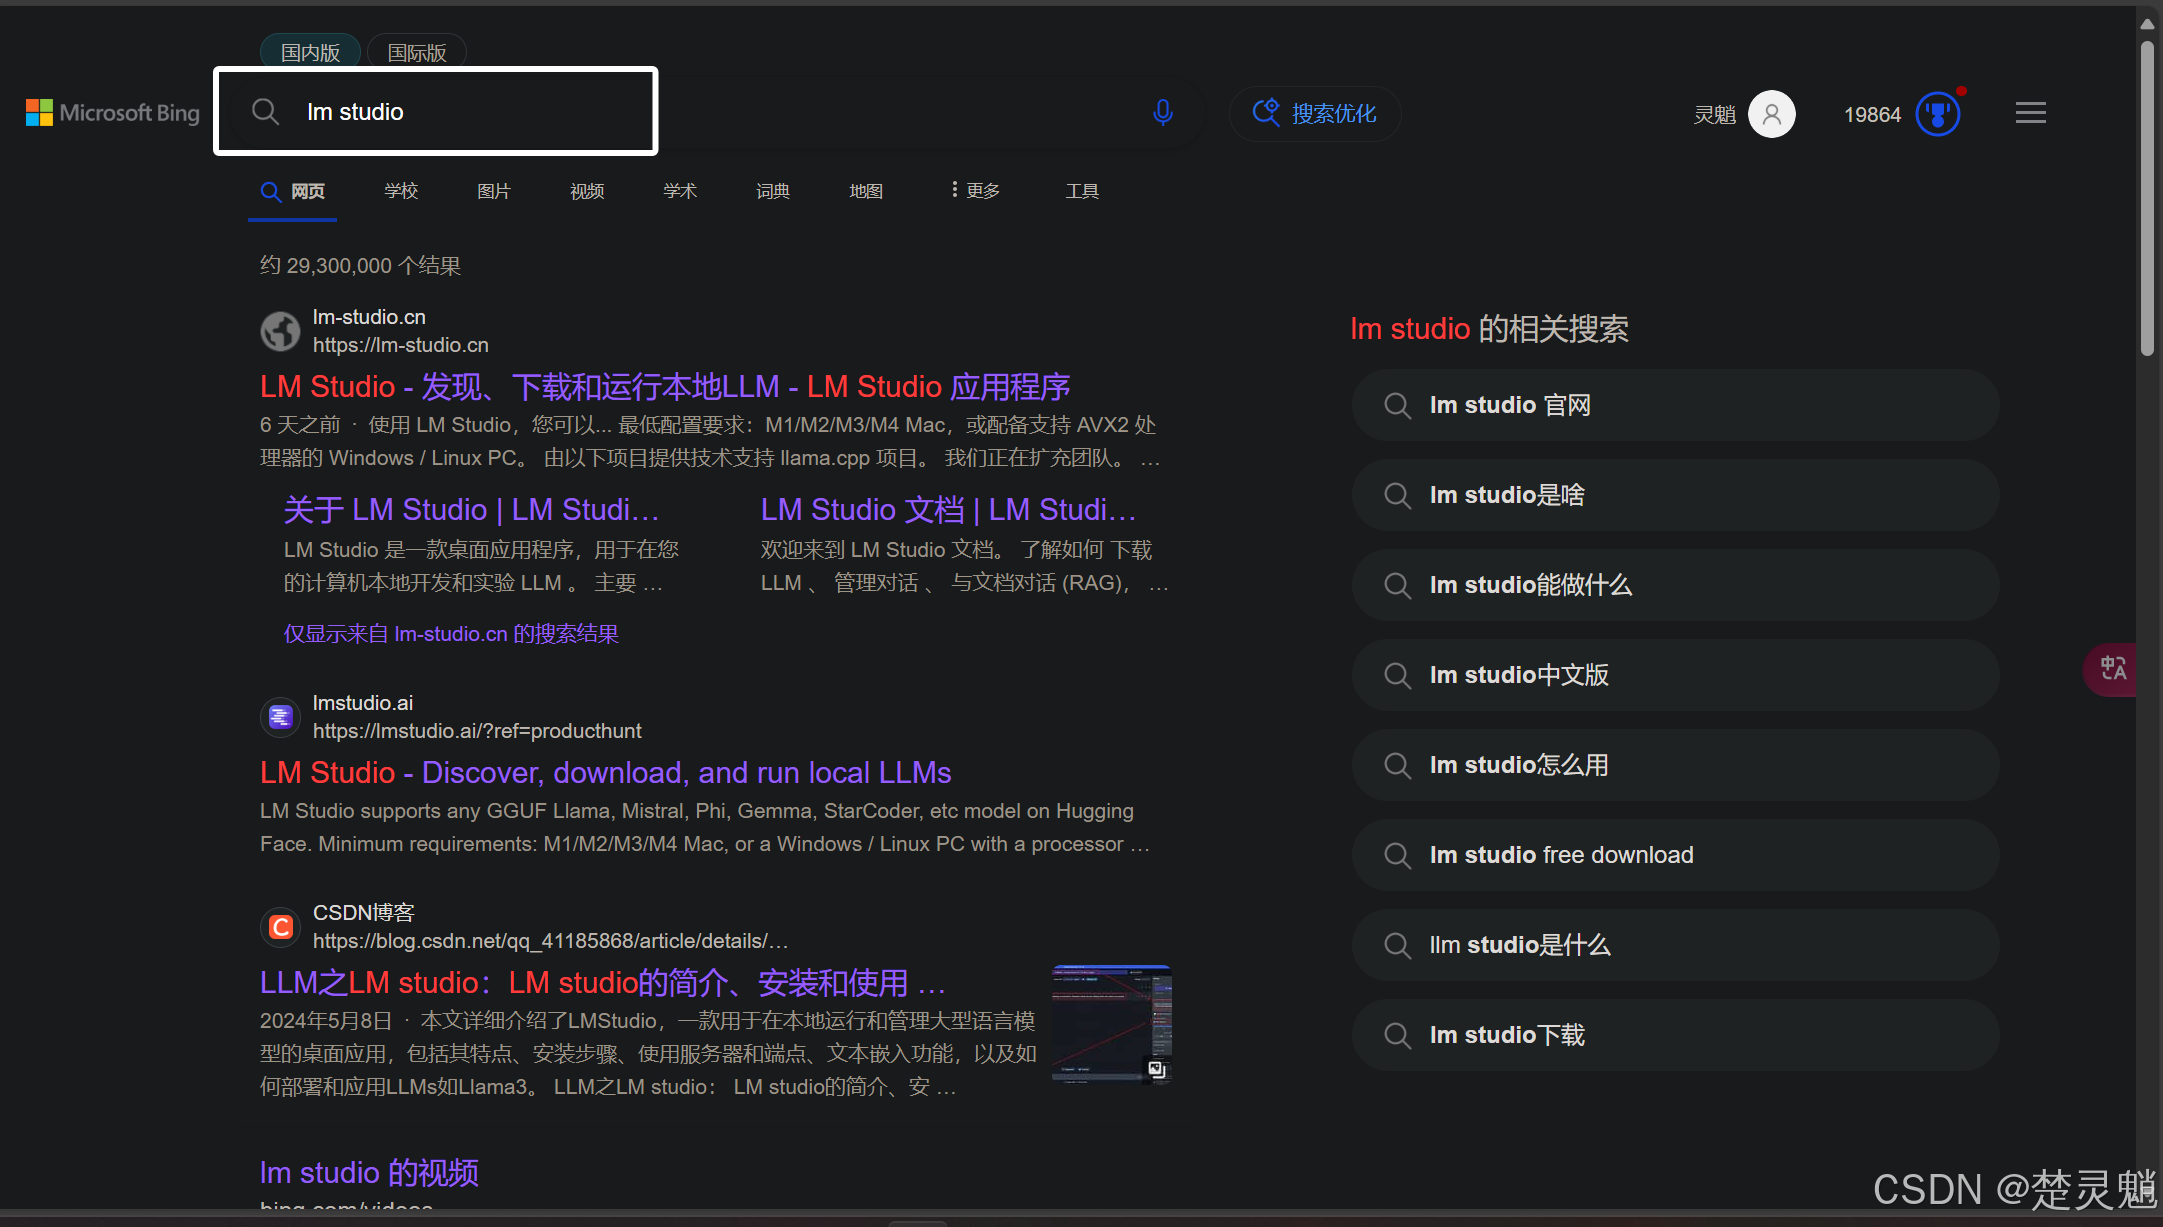Click the 搜索优化 button

[1315, 113]
